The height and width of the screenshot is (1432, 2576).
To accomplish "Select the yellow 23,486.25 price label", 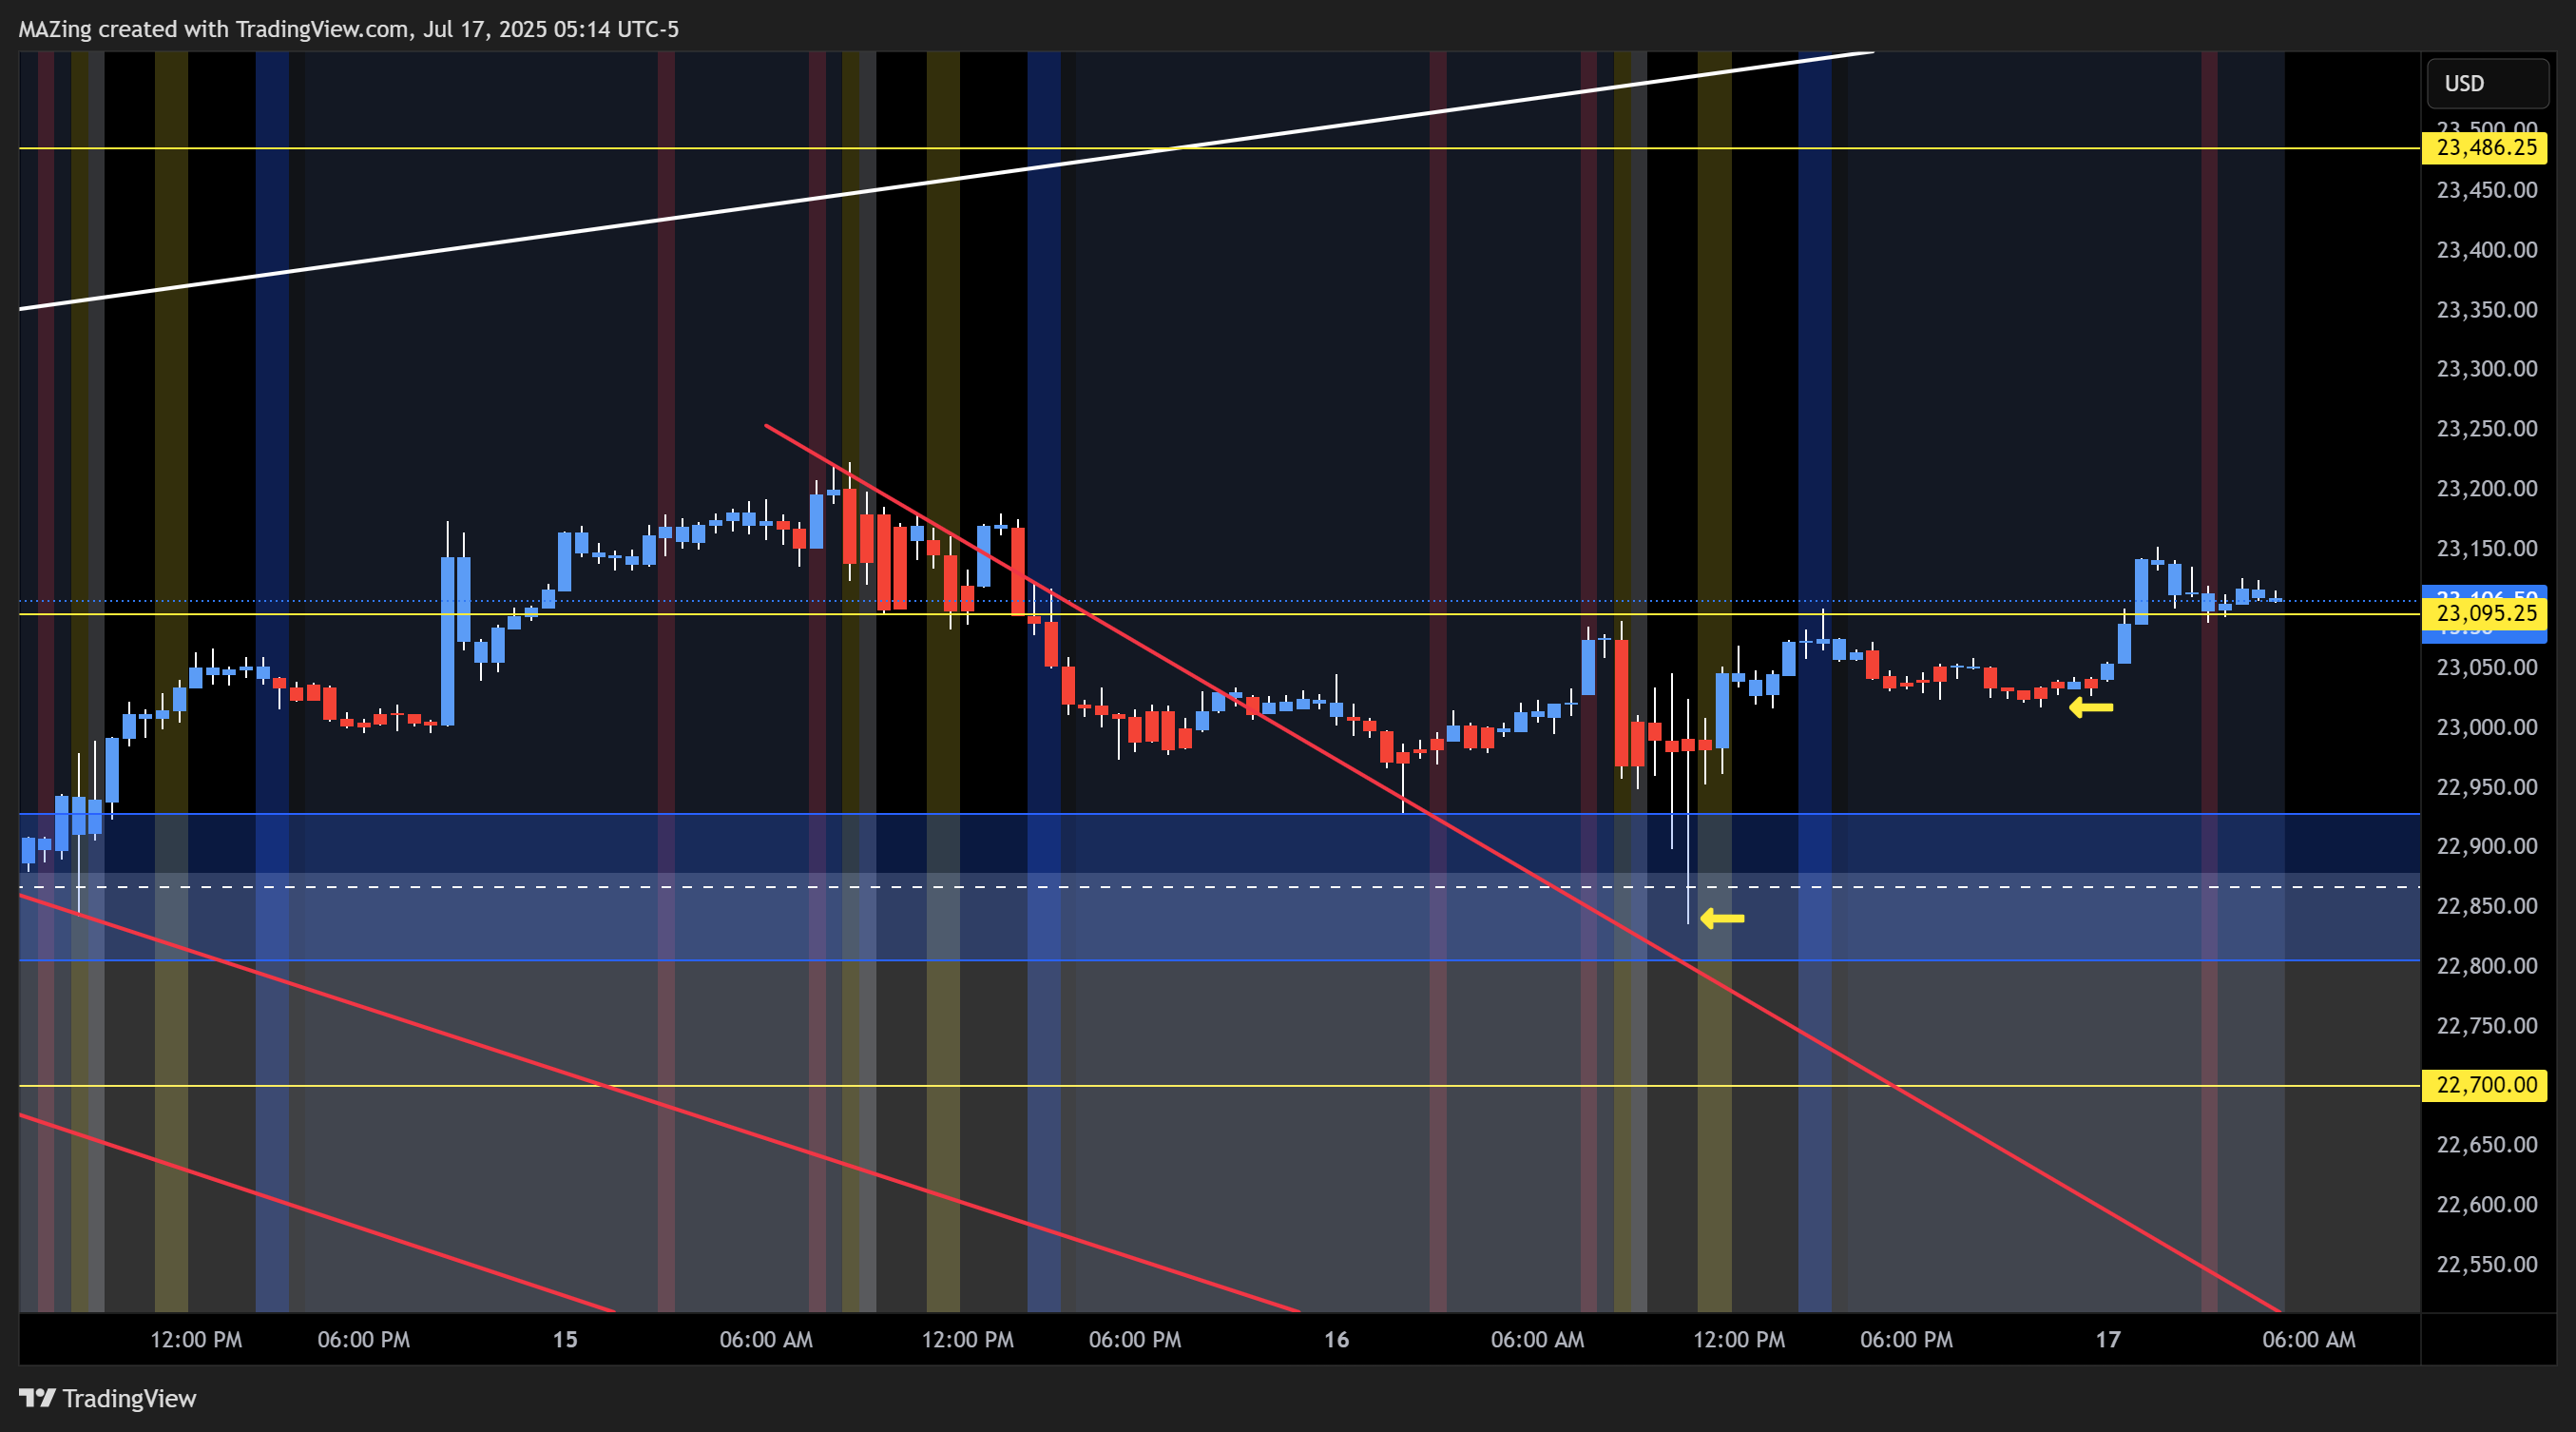I will point(2485,148).
